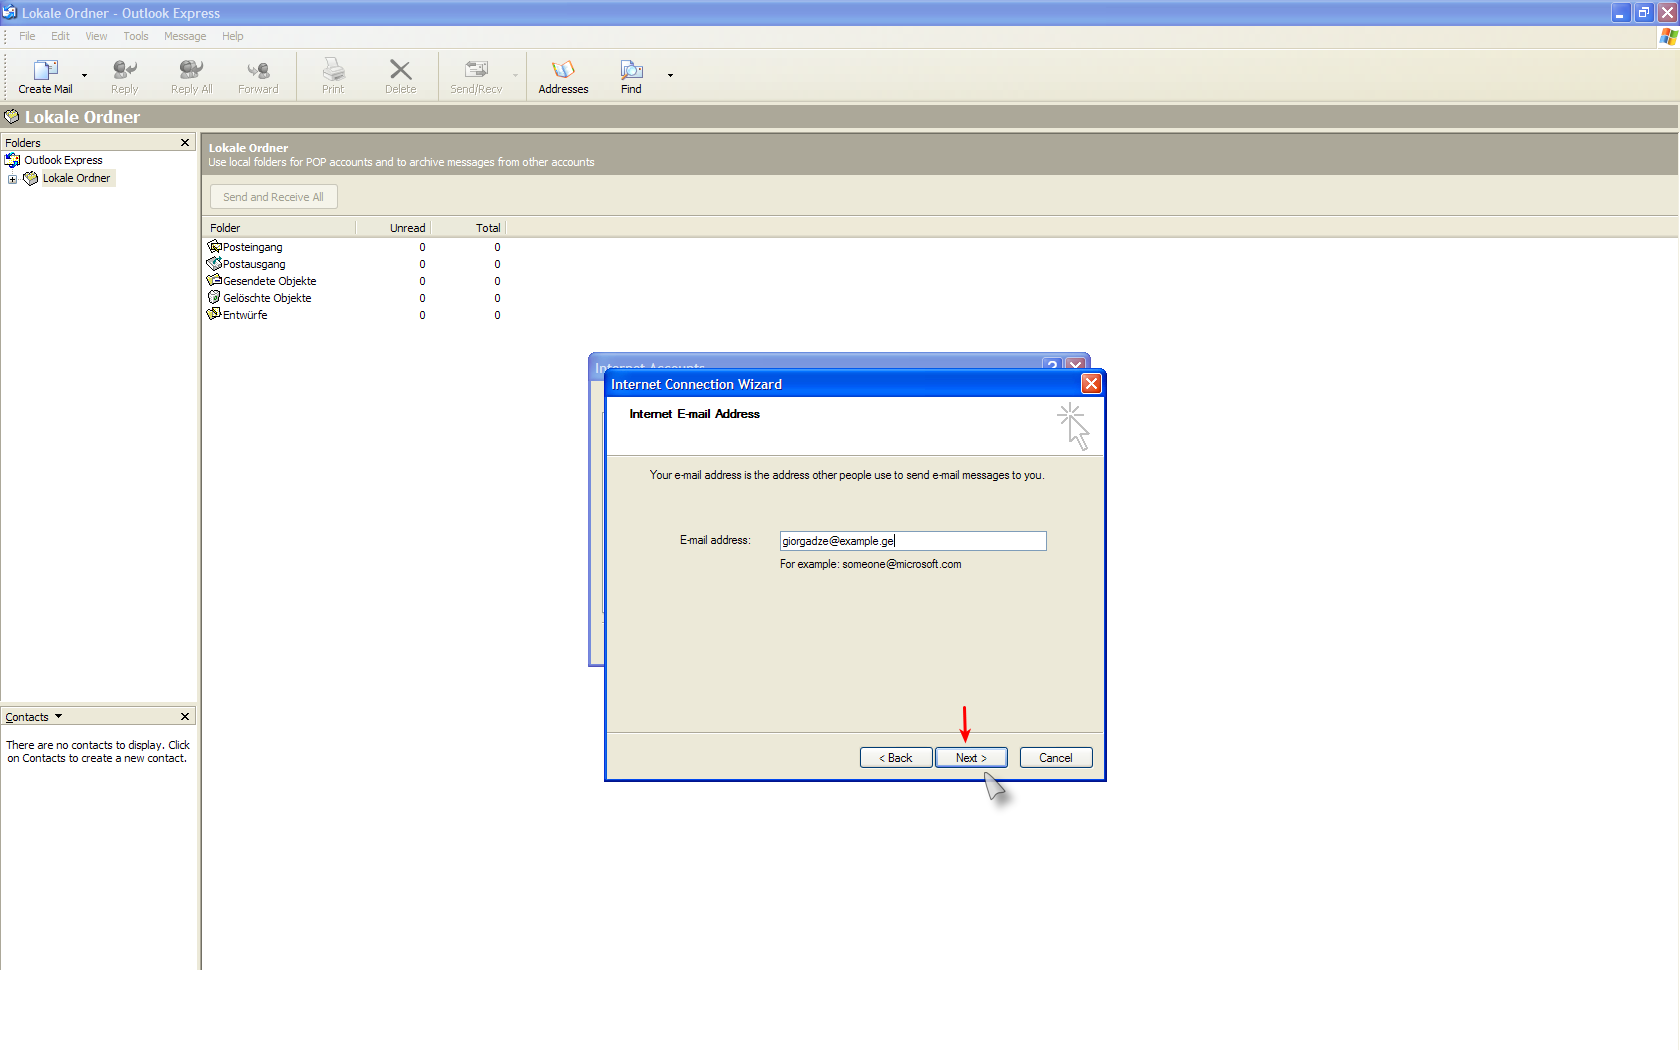
Task: Open the Gesendete Objekte folder
Action: point(269,281)
